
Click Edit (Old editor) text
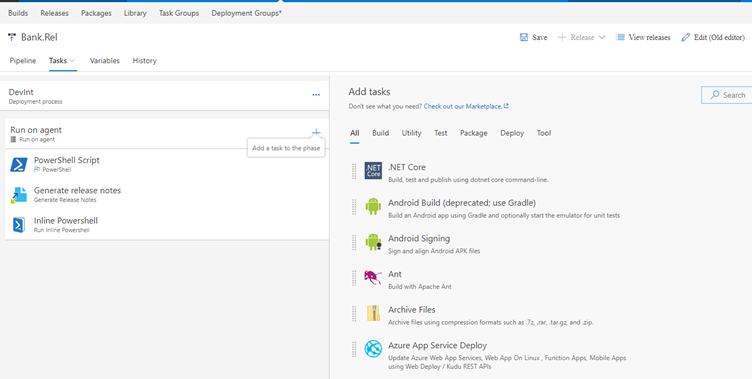tap(719, 37)
